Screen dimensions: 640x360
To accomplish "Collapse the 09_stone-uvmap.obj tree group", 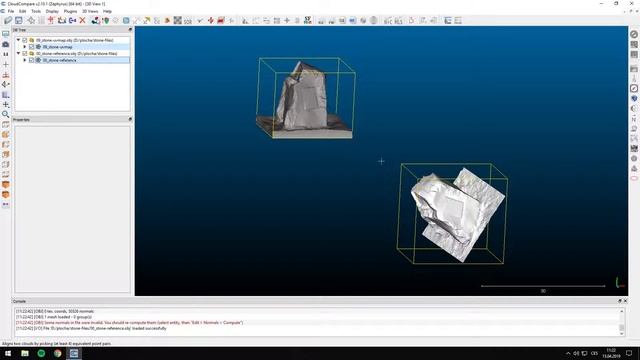I will point(18,40).
